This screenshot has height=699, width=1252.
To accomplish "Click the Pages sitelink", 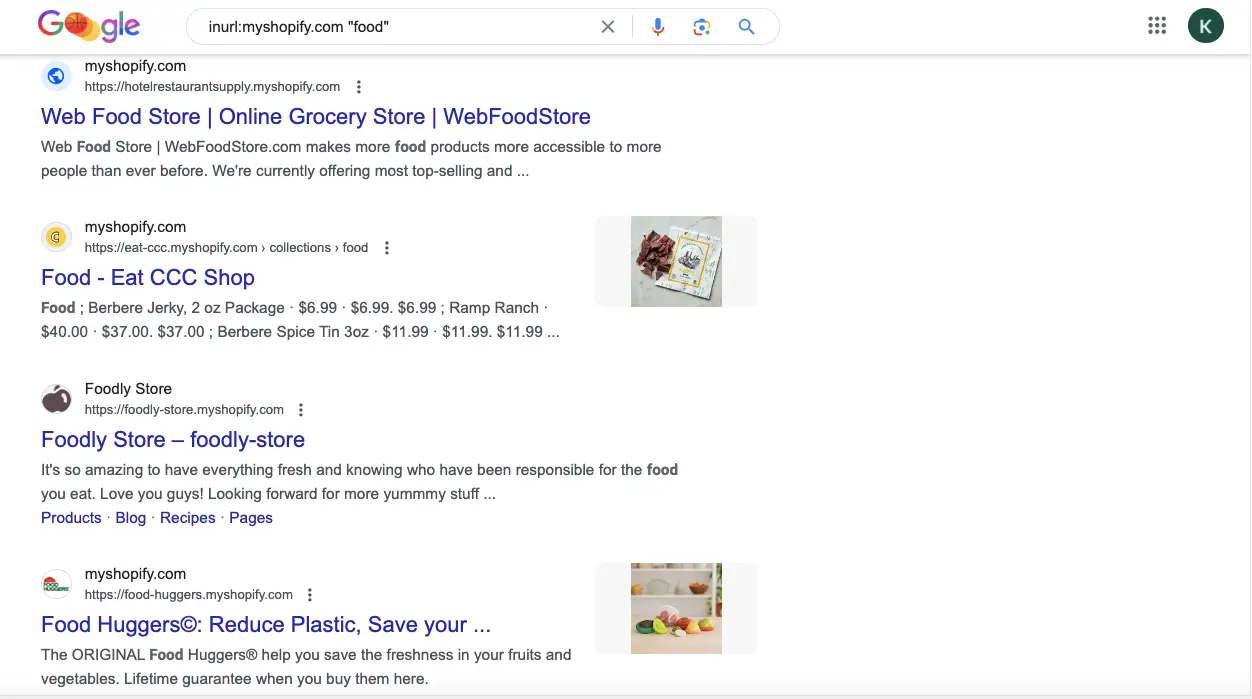I will pyautogui.click(x=251, y=517).
